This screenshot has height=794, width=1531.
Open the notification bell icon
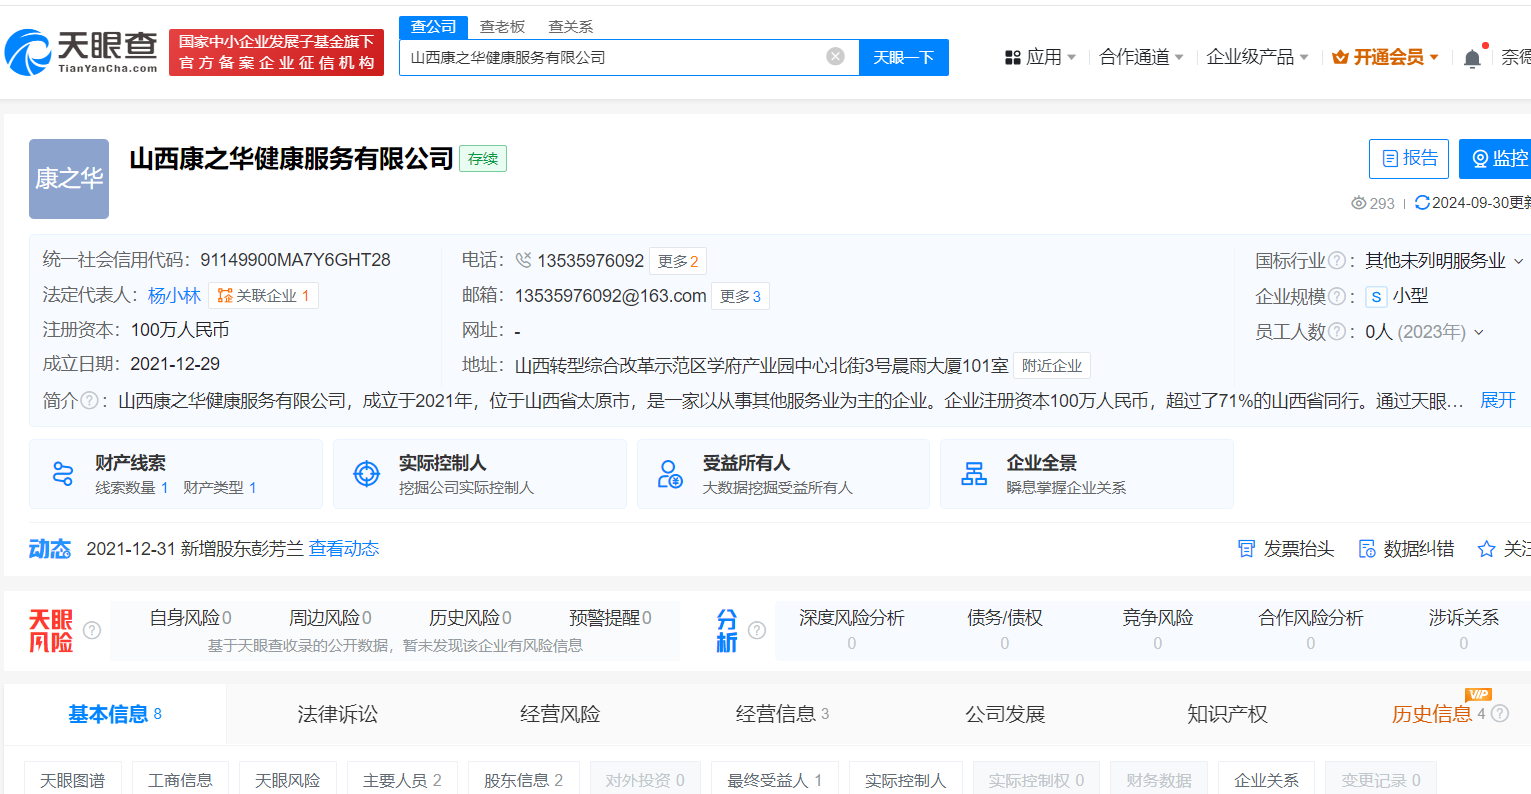(1472, 58)
